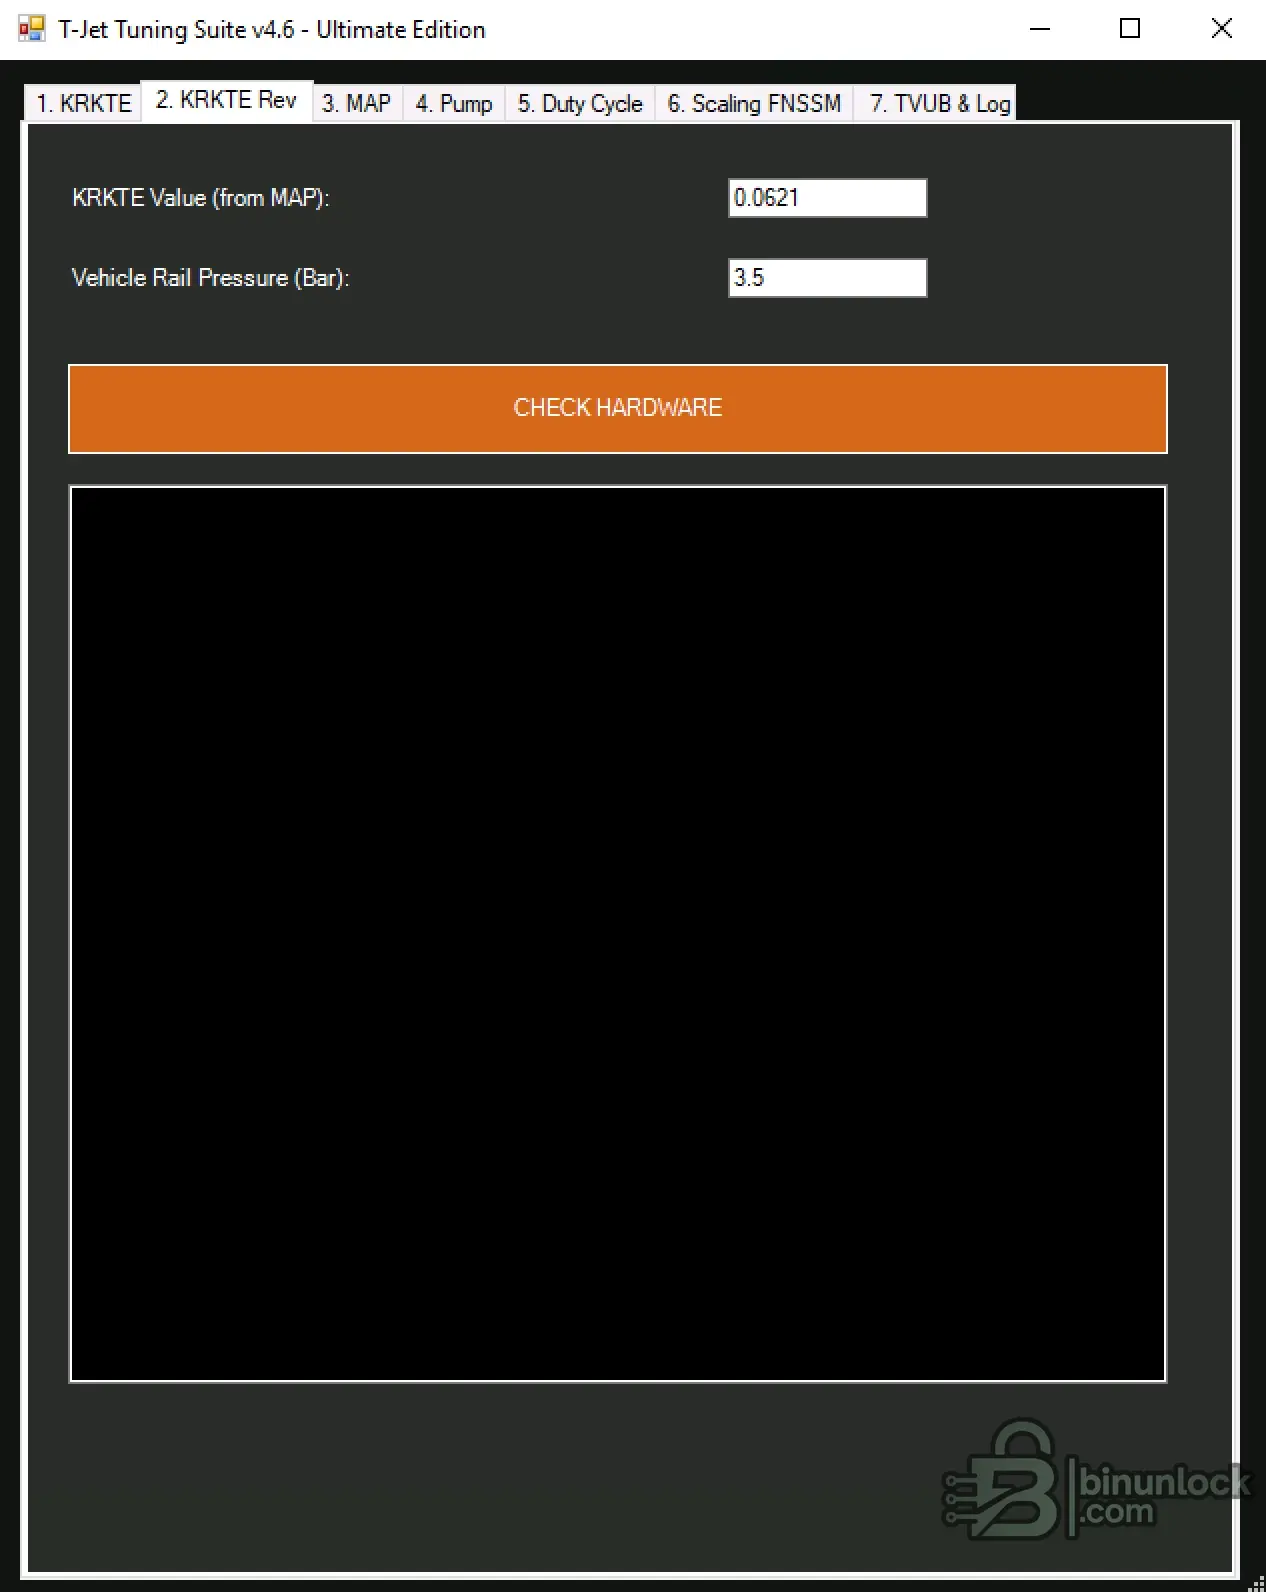
Task: Switch to the 1. KRKTE tab
Action: pos(83,104)
